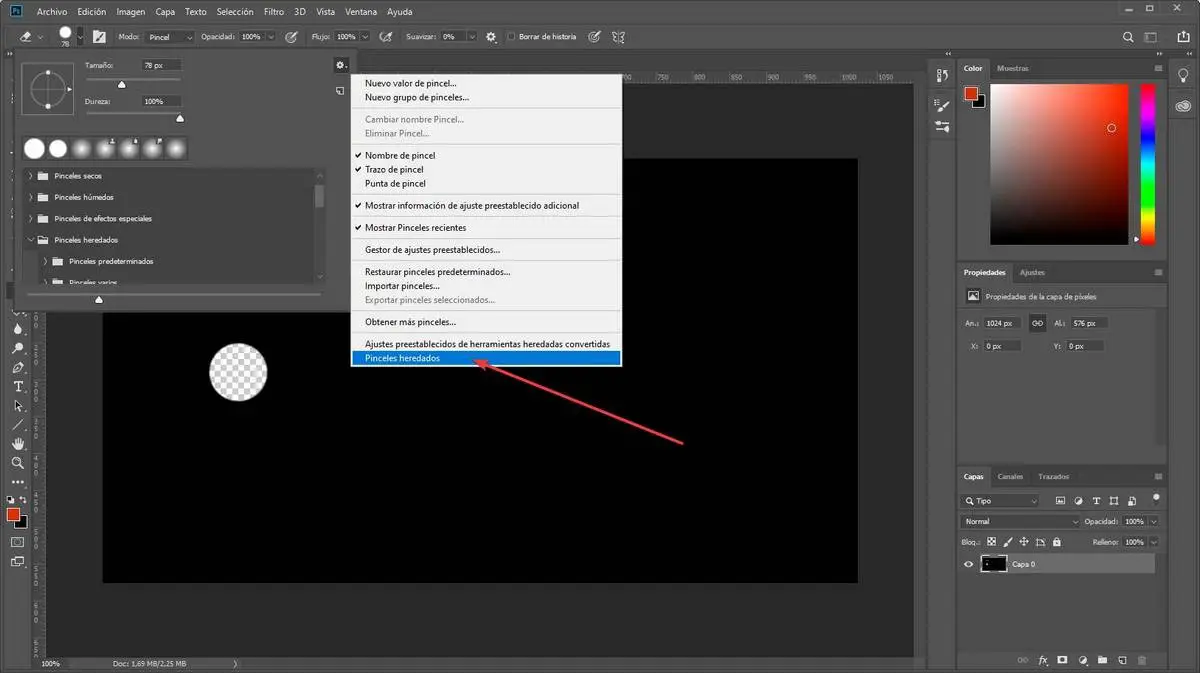Open the Tipo layer filter dropdown
The width and height of the screenshot is (1200, 673).
(x=1001, y=501)
